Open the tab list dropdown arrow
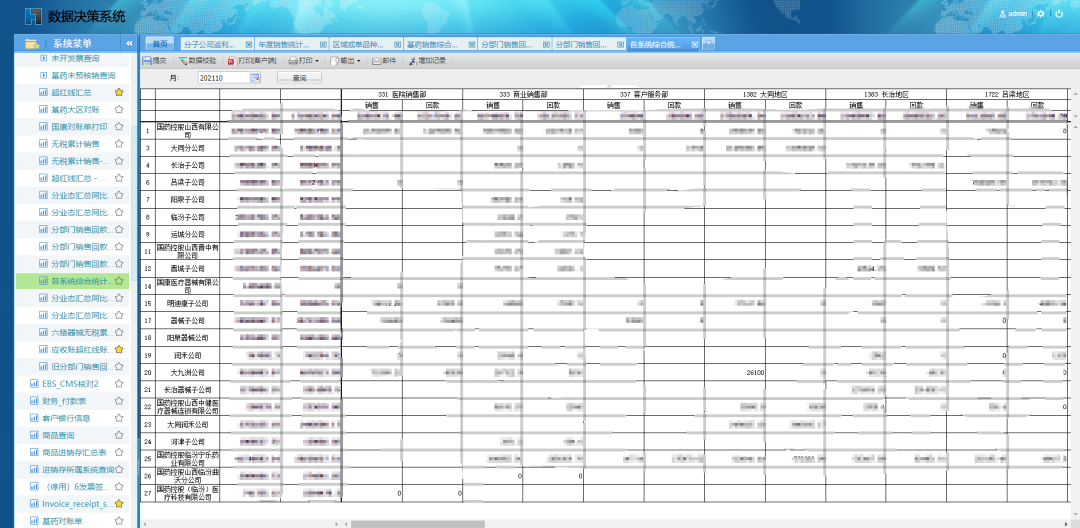This screenshot has width=1080, height=528. point(708,44)
